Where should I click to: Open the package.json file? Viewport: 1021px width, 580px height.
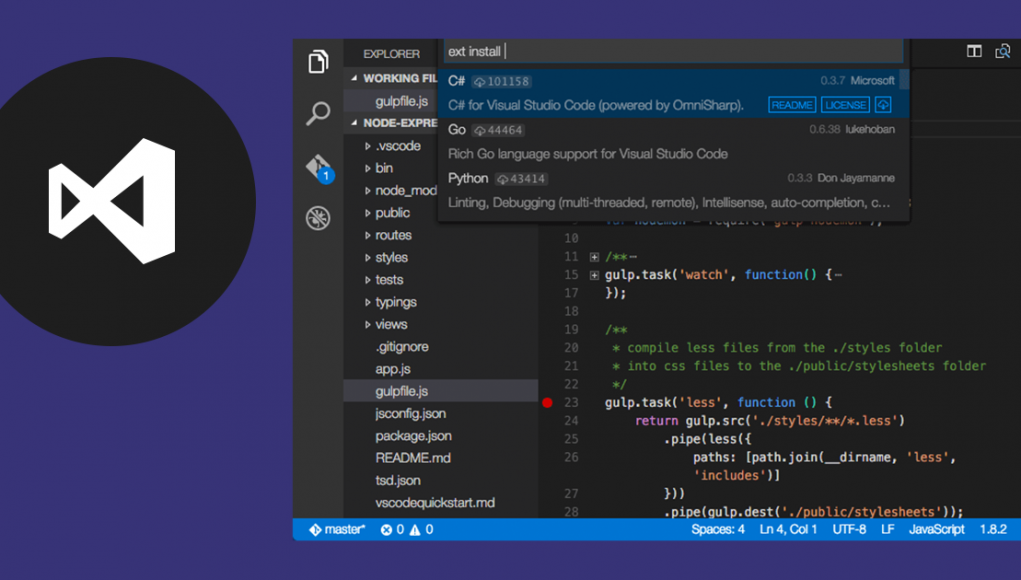(413, 436)
